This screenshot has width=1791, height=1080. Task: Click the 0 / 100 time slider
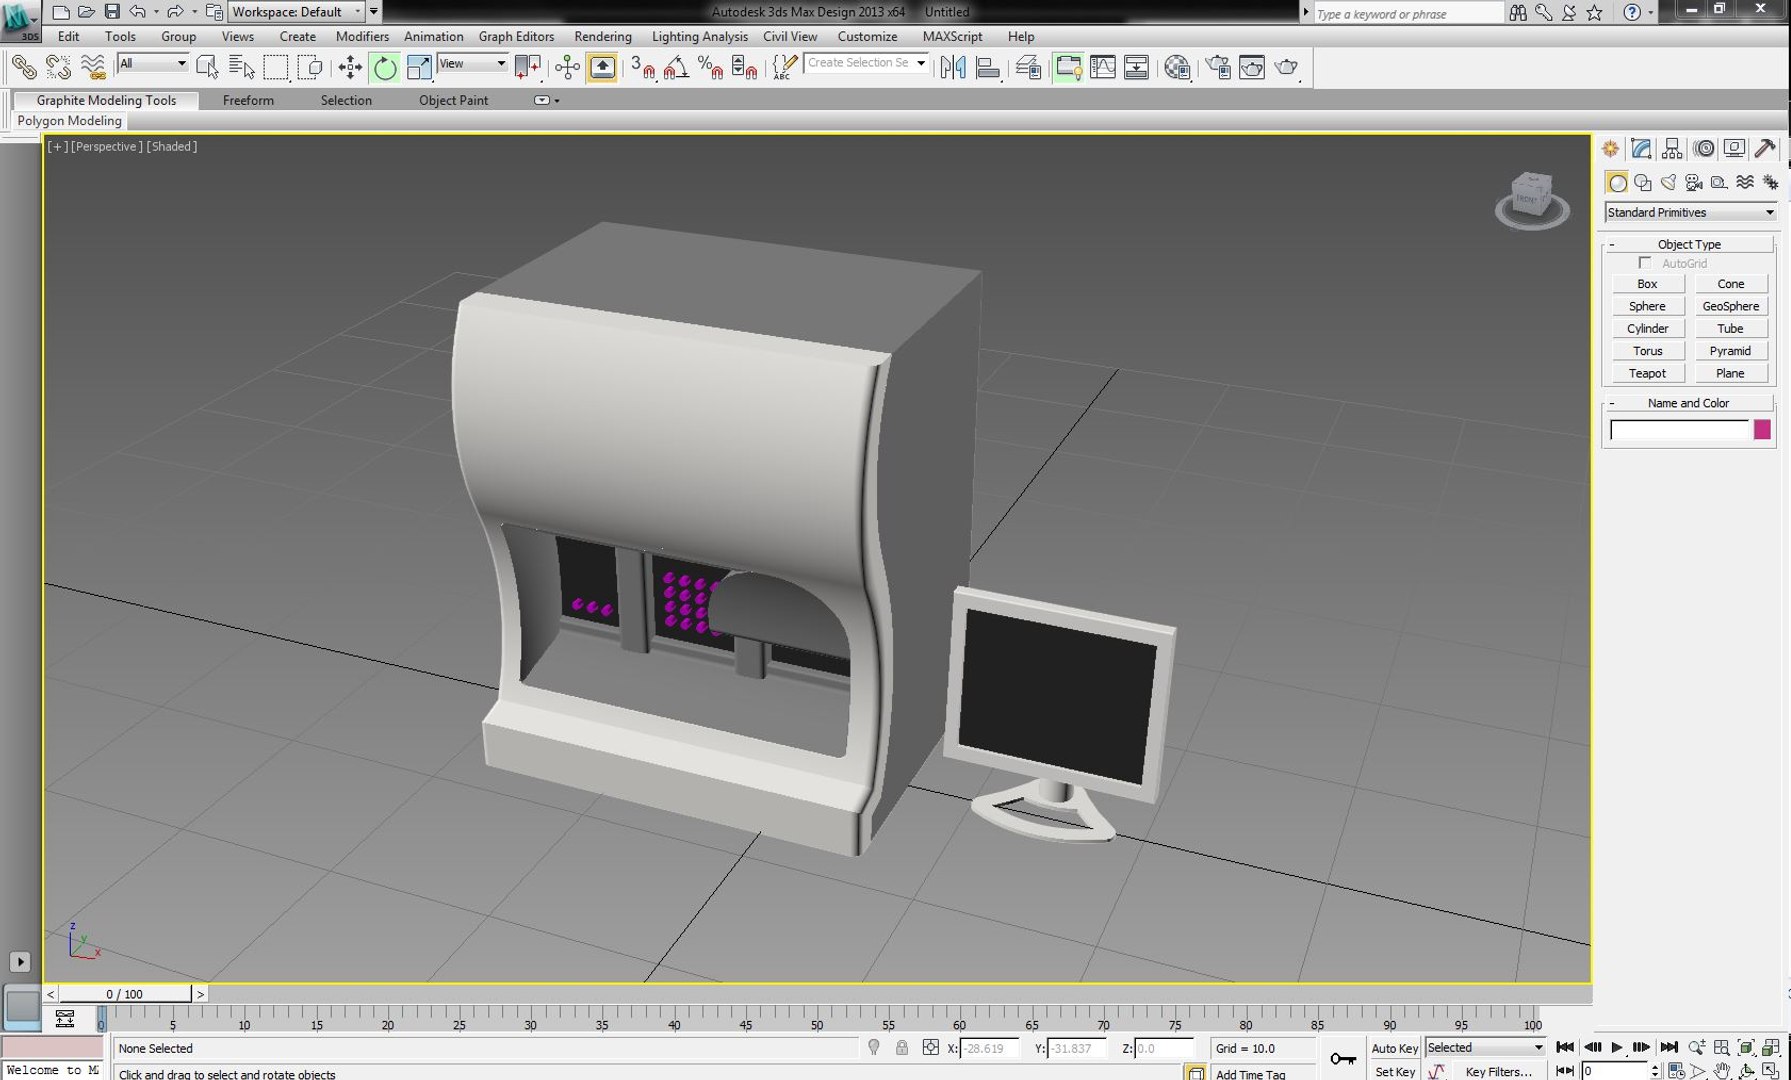[125, 994]
